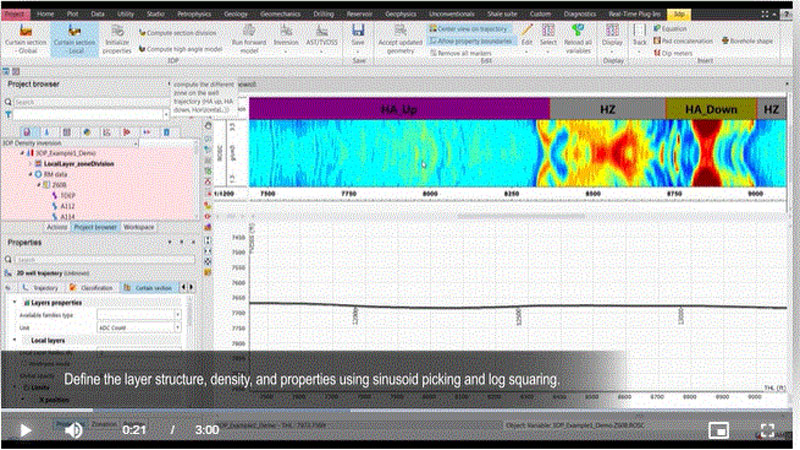
Task: Mute the video volume
Action: [74, 430]
